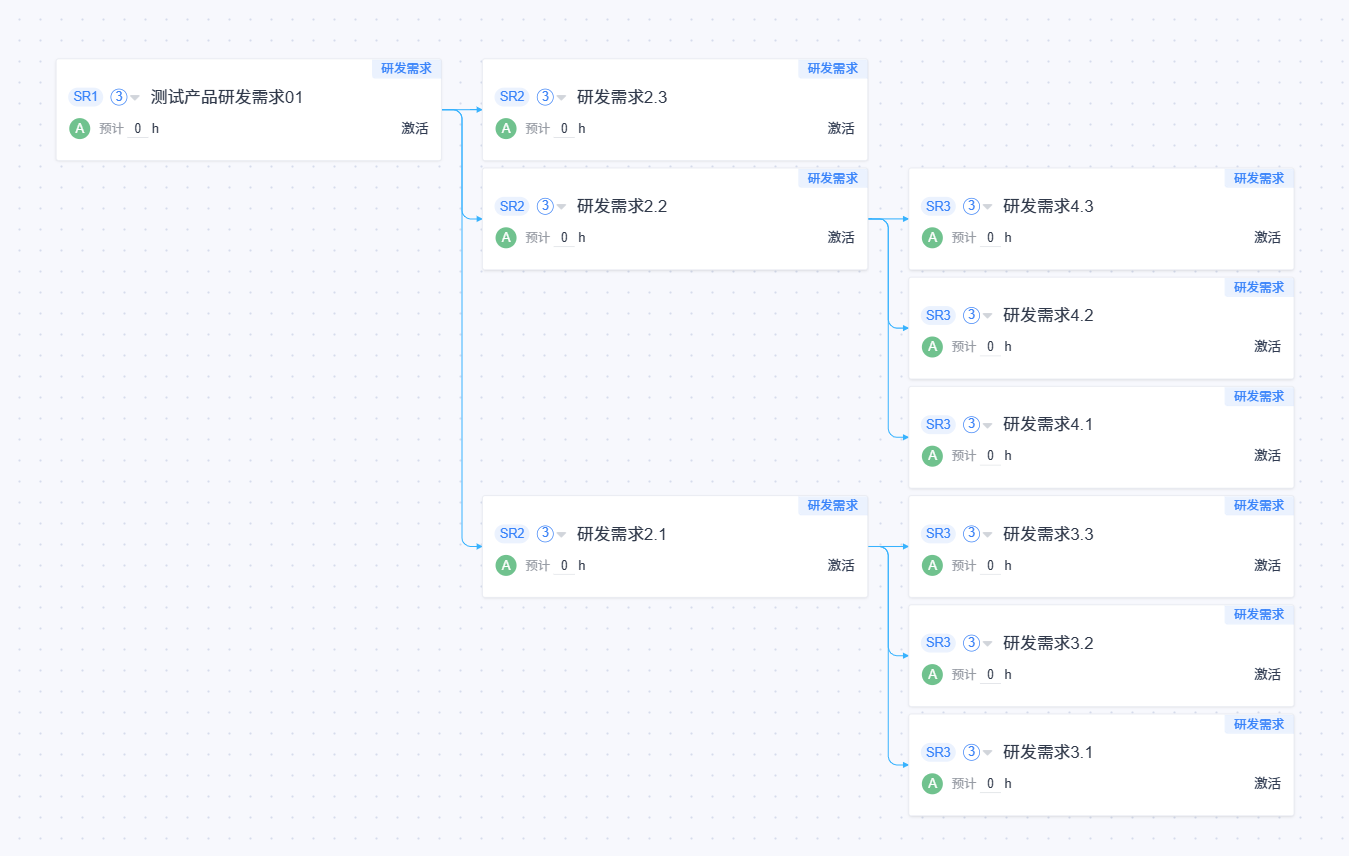The width and height of the screenshot is (1349, 856).
Task: Click estimate hours field on 研发需求3.3
Action: [990, 565]
